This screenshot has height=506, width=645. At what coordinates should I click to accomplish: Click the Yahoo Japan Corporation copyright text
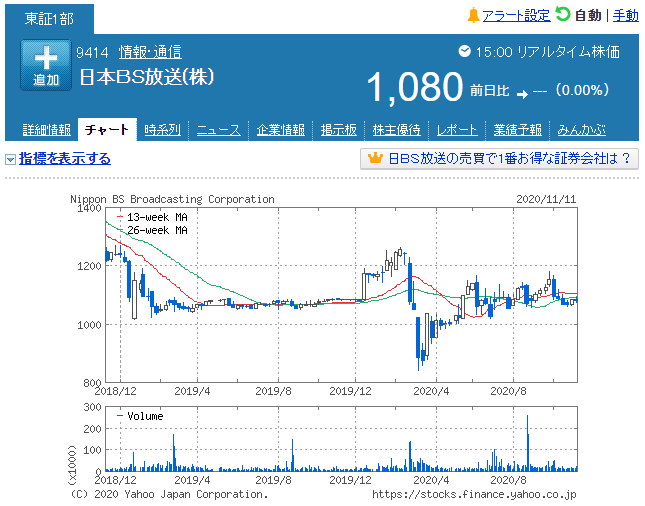click(x=169, y=494)
